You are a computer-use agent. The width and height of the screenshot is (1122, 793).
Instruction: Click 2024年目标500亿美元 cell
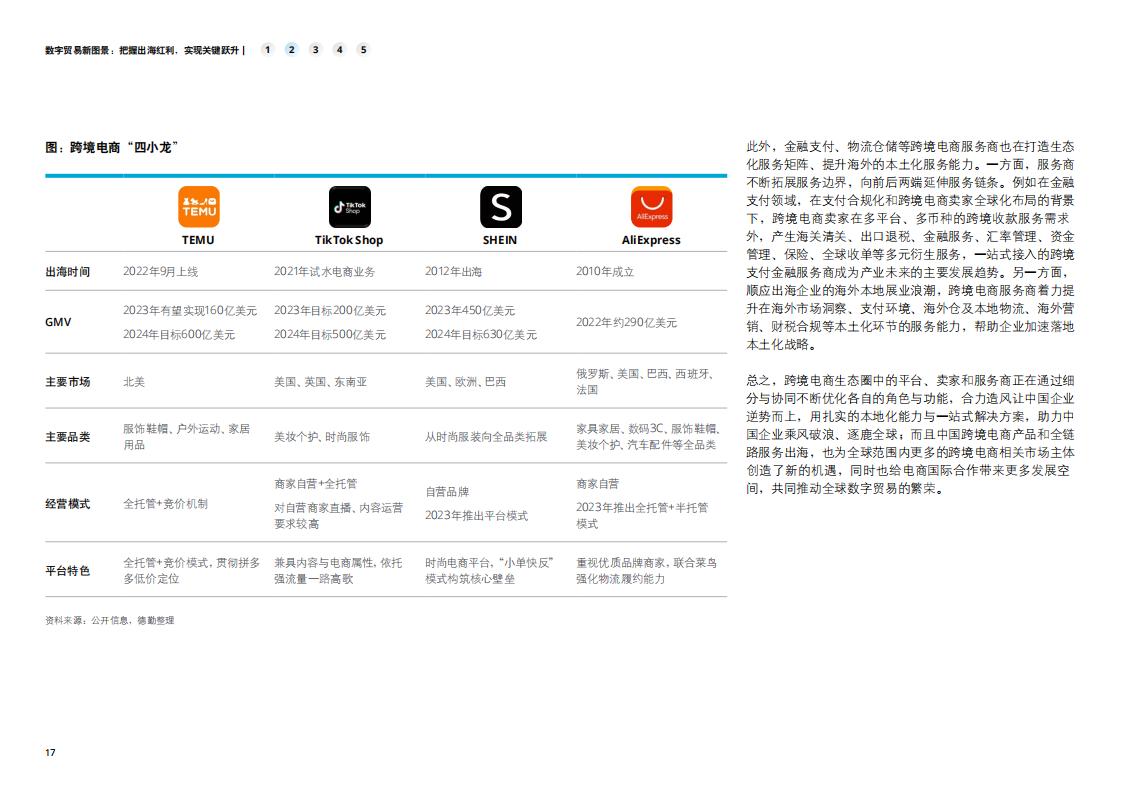(330, 334)
